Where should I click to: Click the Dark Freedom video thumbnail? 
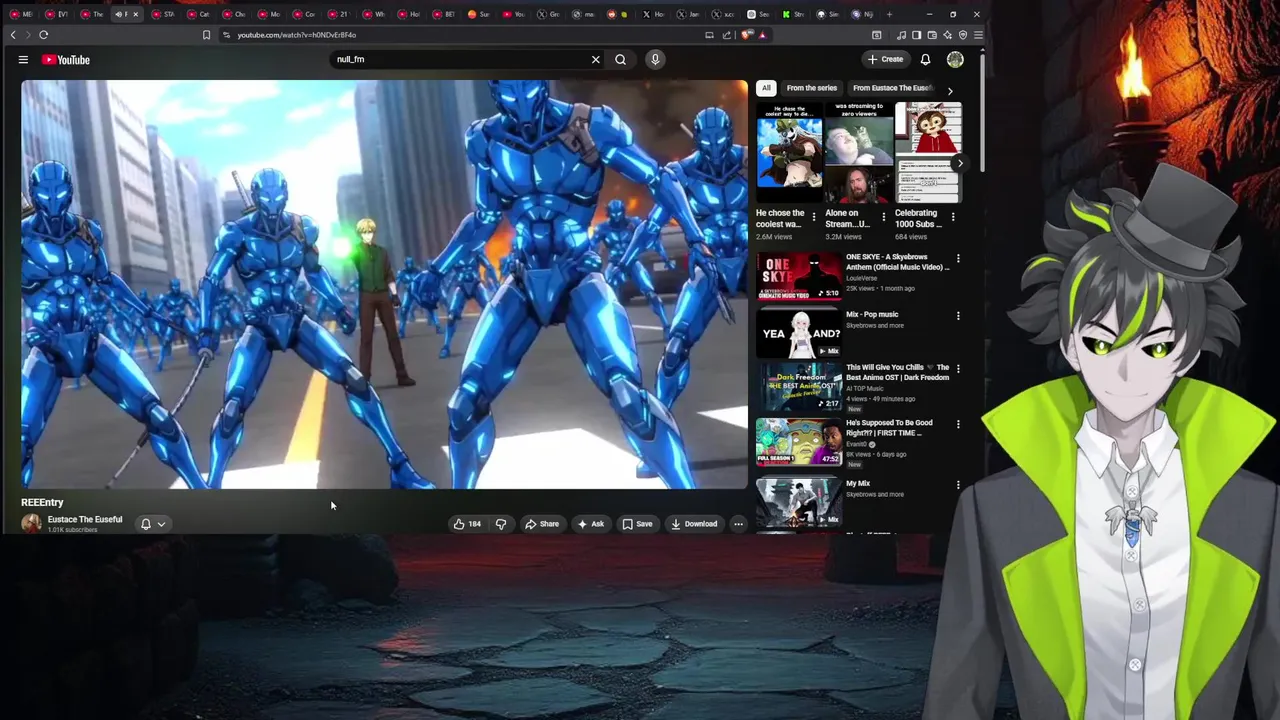click(x=799, y=387)
